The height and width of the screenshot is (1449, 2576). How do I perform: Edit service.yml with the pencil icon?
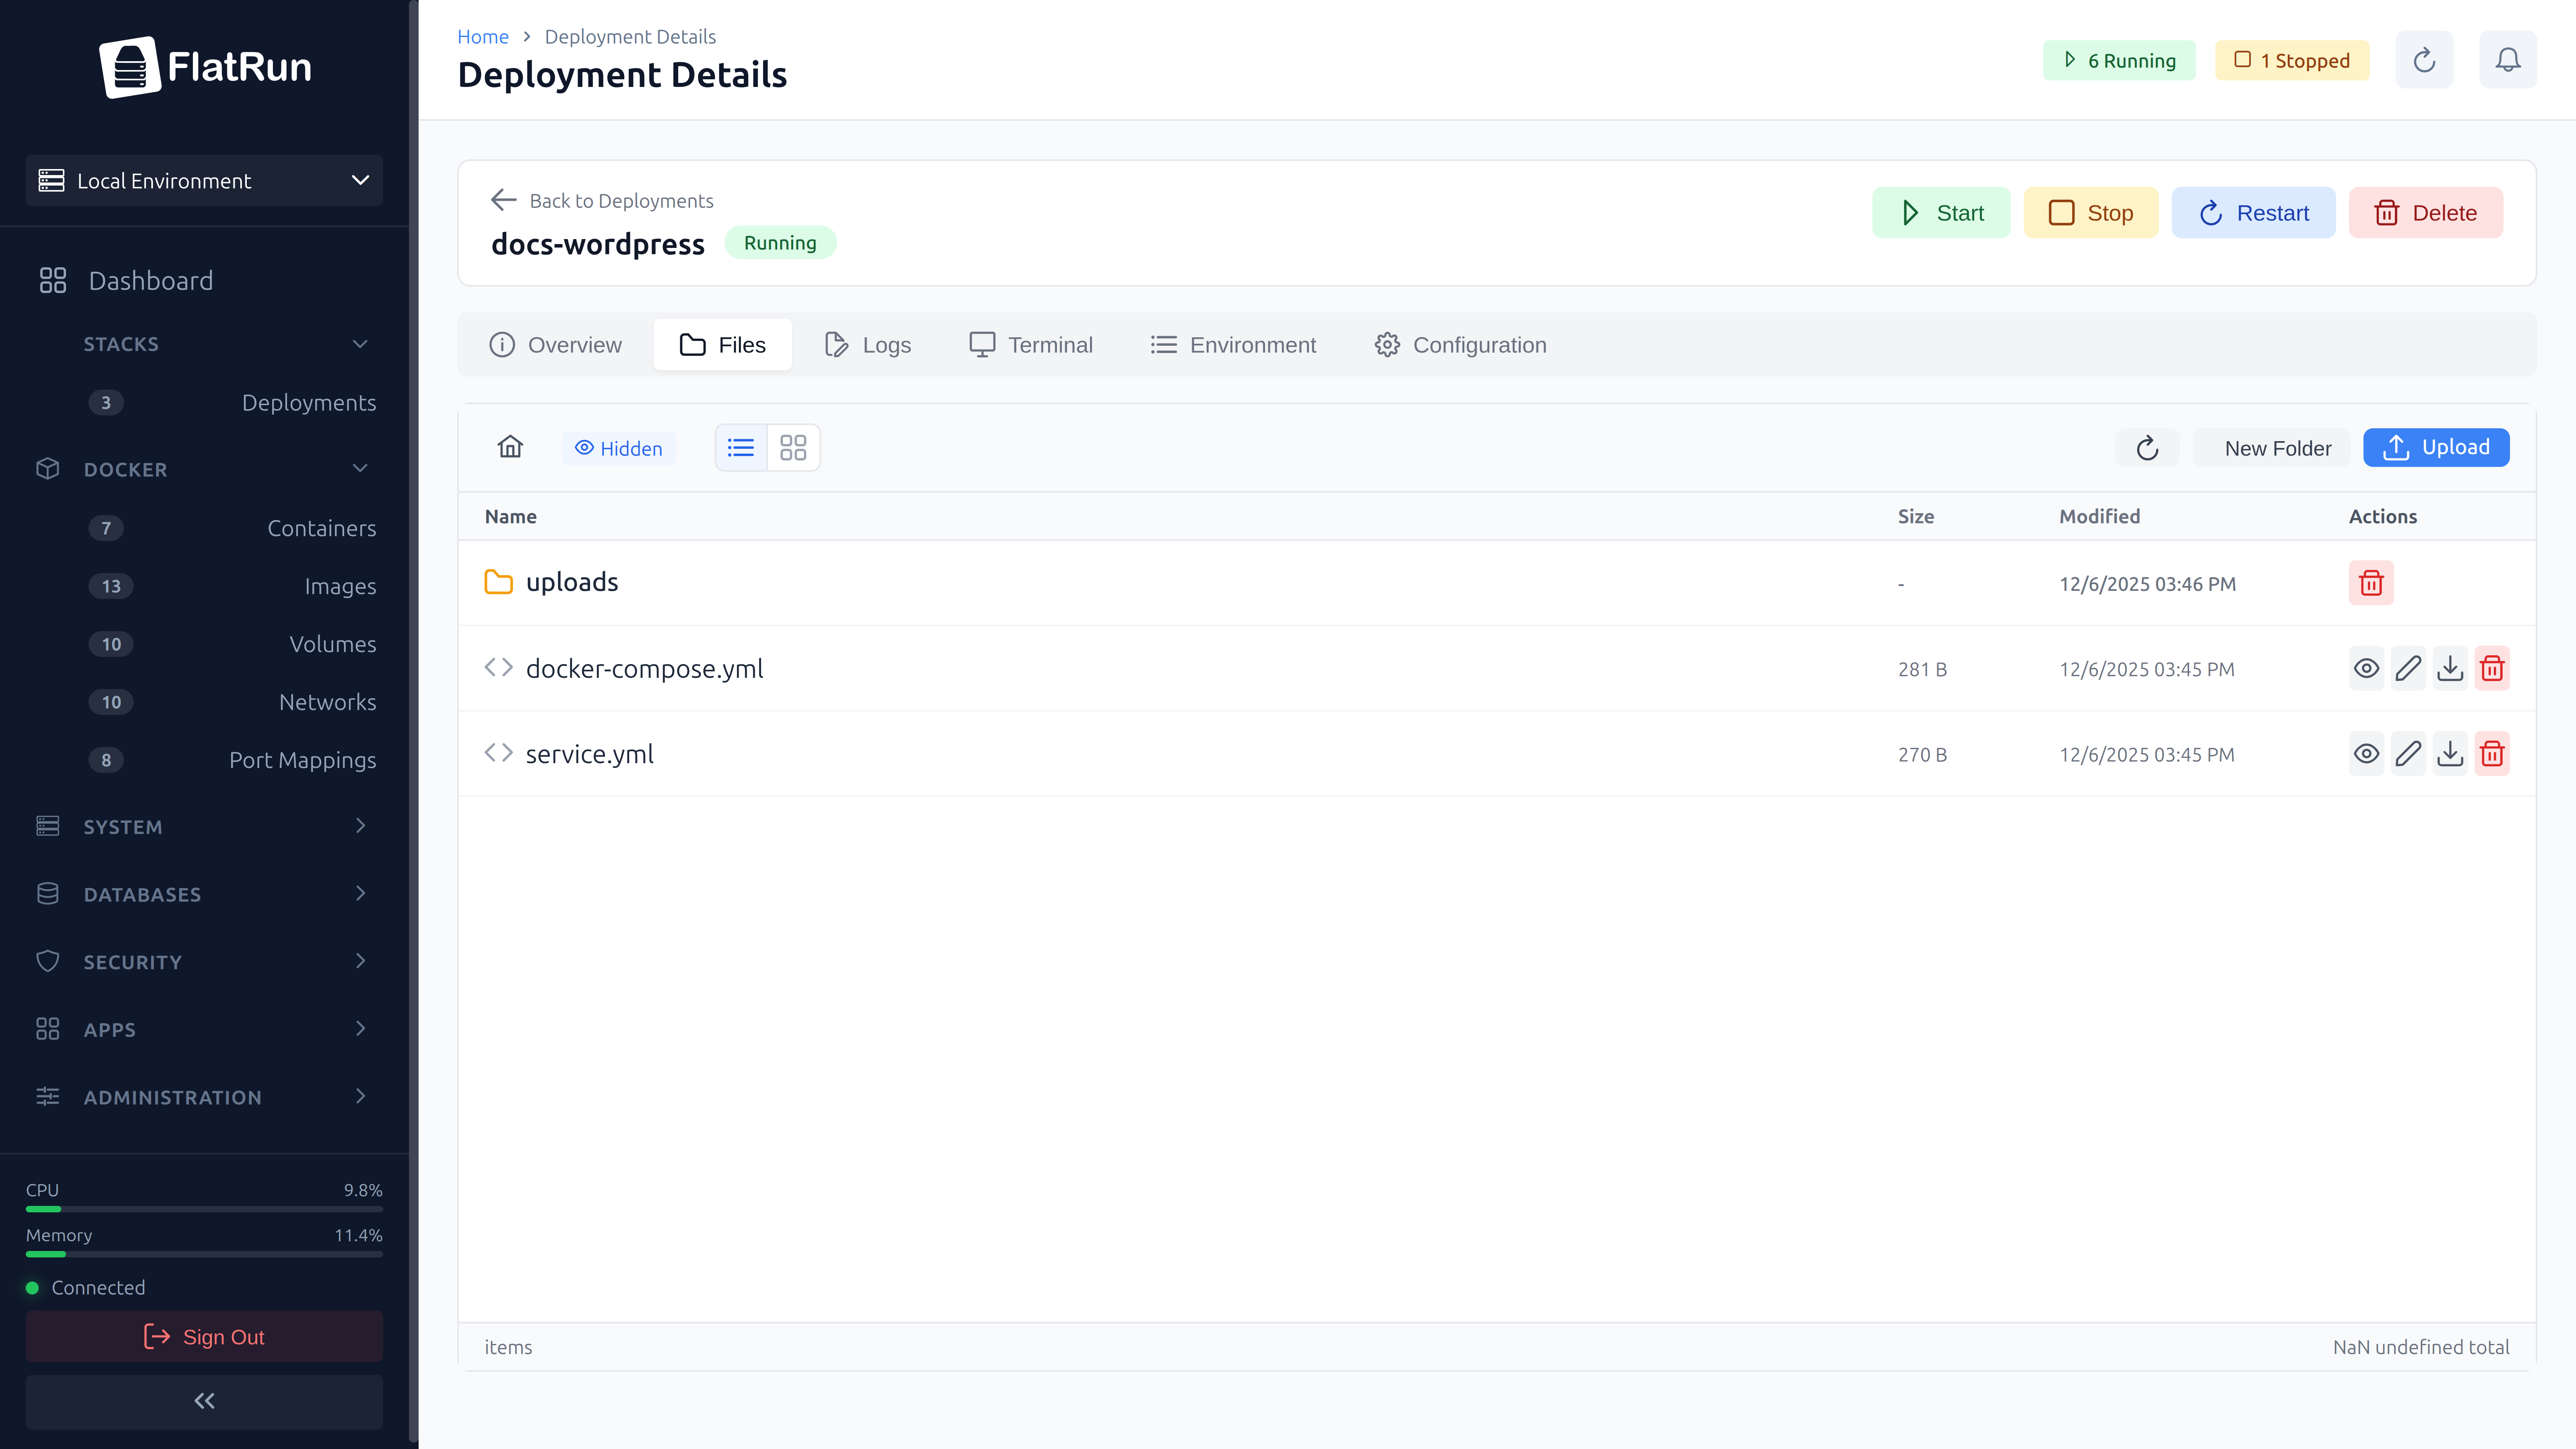click(x=2409, y=753)
